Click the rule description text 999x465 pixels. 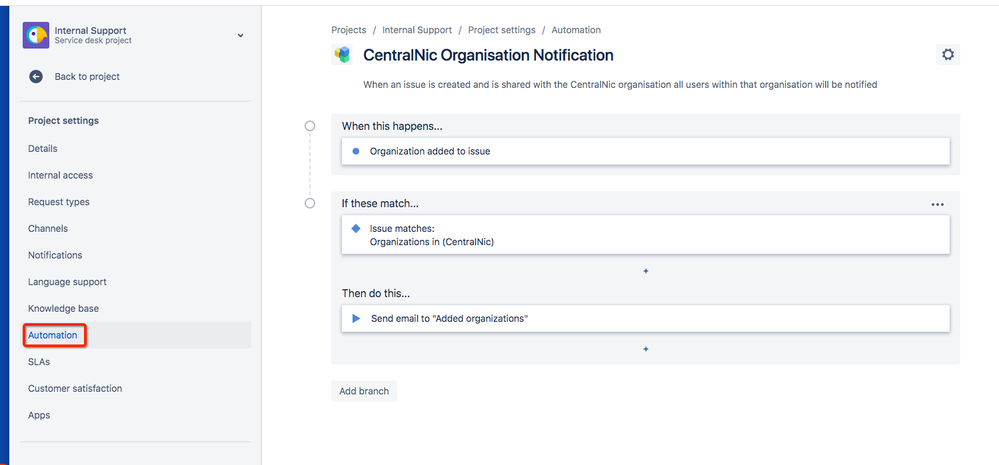pyautogui.click(x=621, y=84)
